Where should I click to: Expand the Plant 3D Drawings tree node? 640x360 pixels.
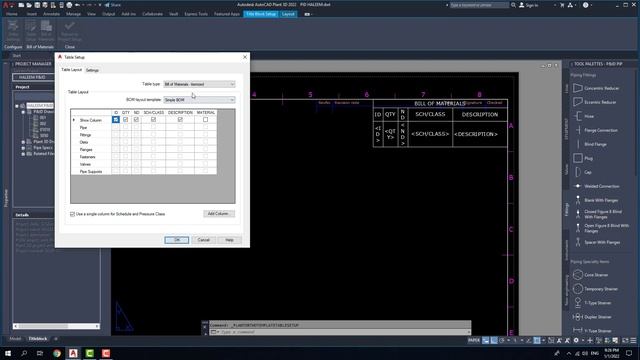[23, 142]
